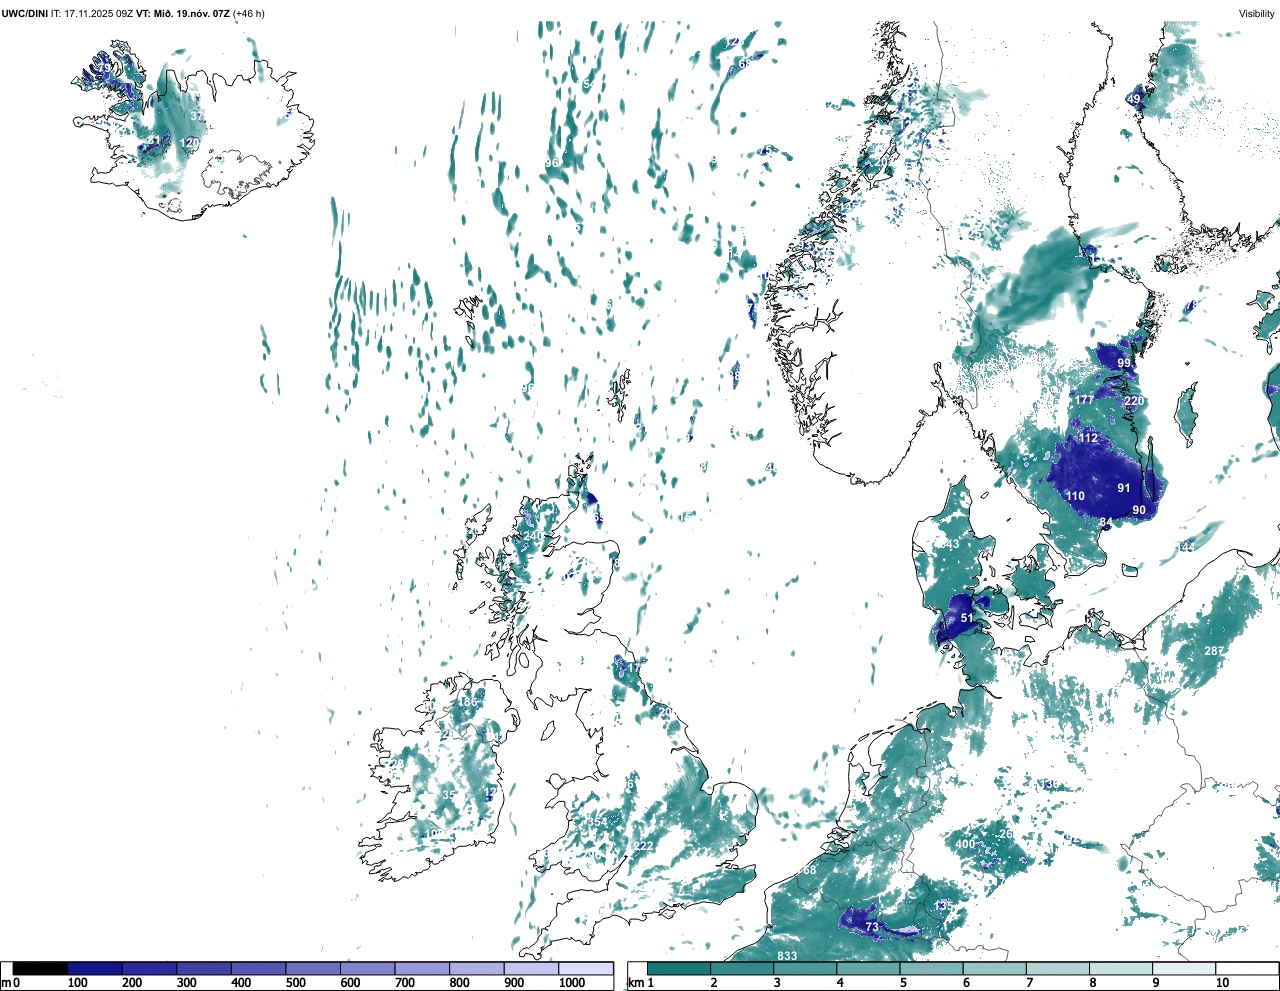This screenshot has width=1280, height=991.
Task: Click the '110' value in southern Sweden
Action: (x=1075, y=496)
